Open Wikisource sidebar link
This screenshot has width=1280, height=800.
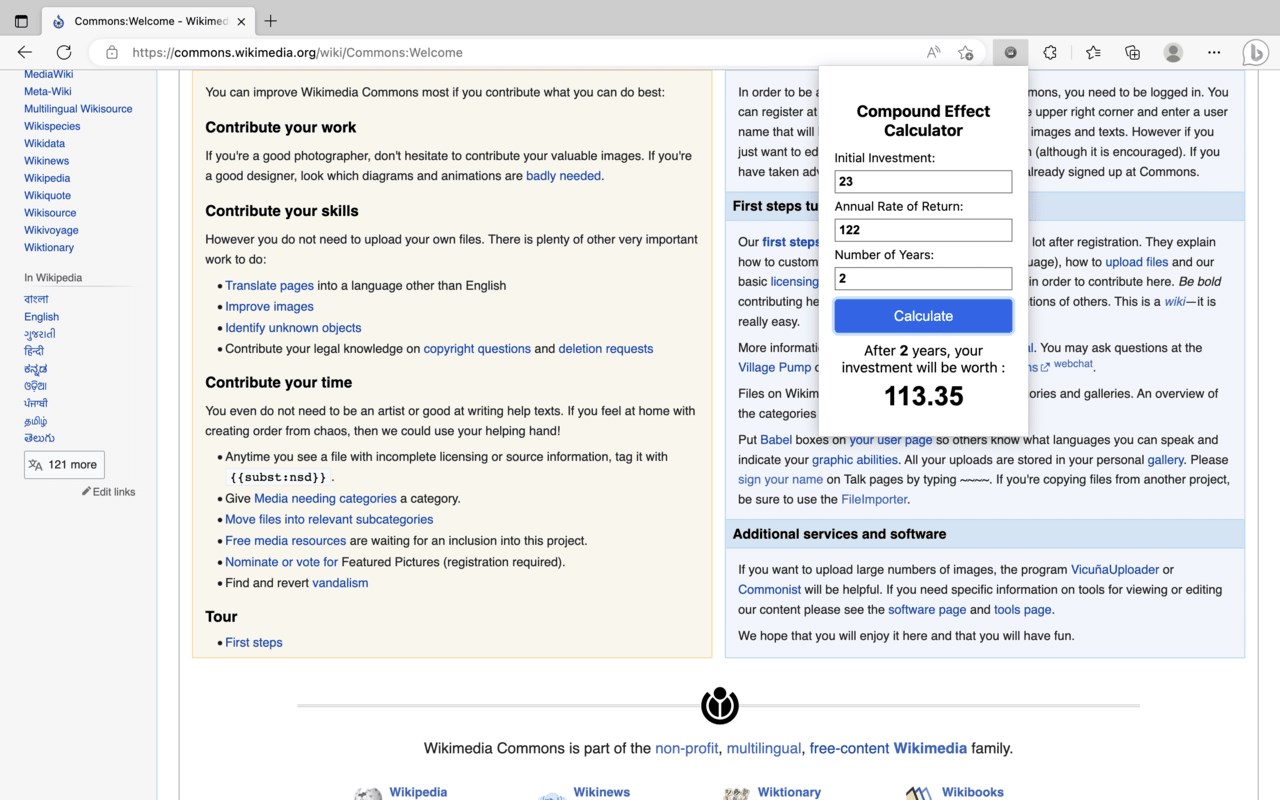click(50, 213)
